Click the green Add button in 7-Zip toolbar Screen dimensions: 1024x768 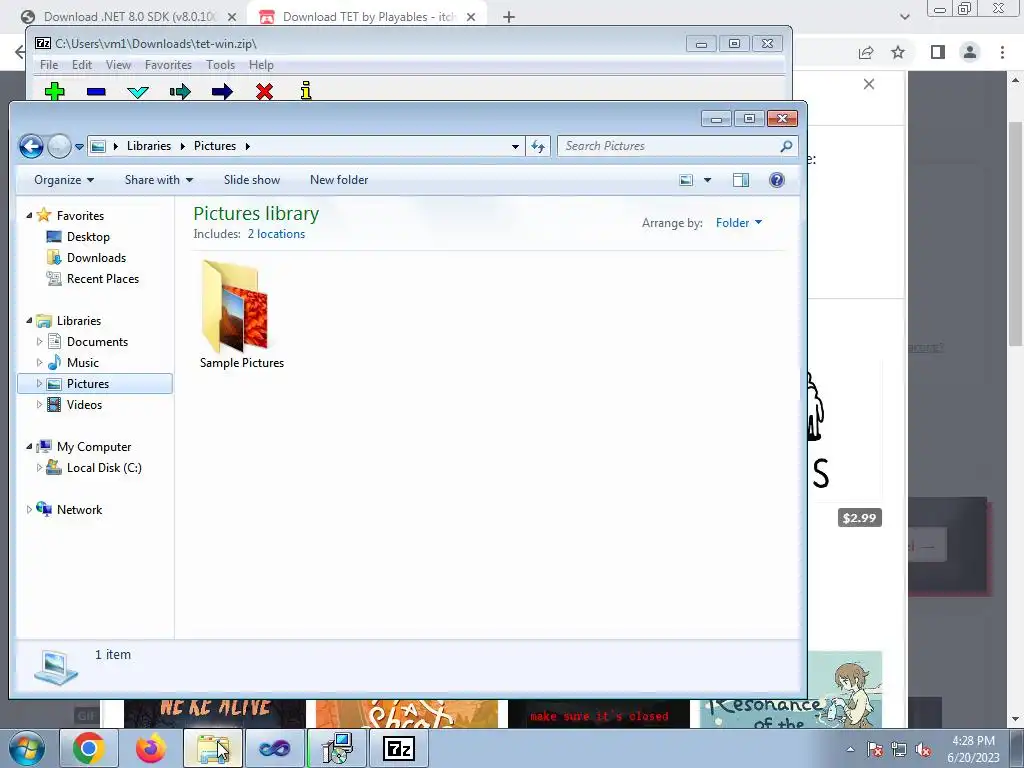[x=55, y=91]
